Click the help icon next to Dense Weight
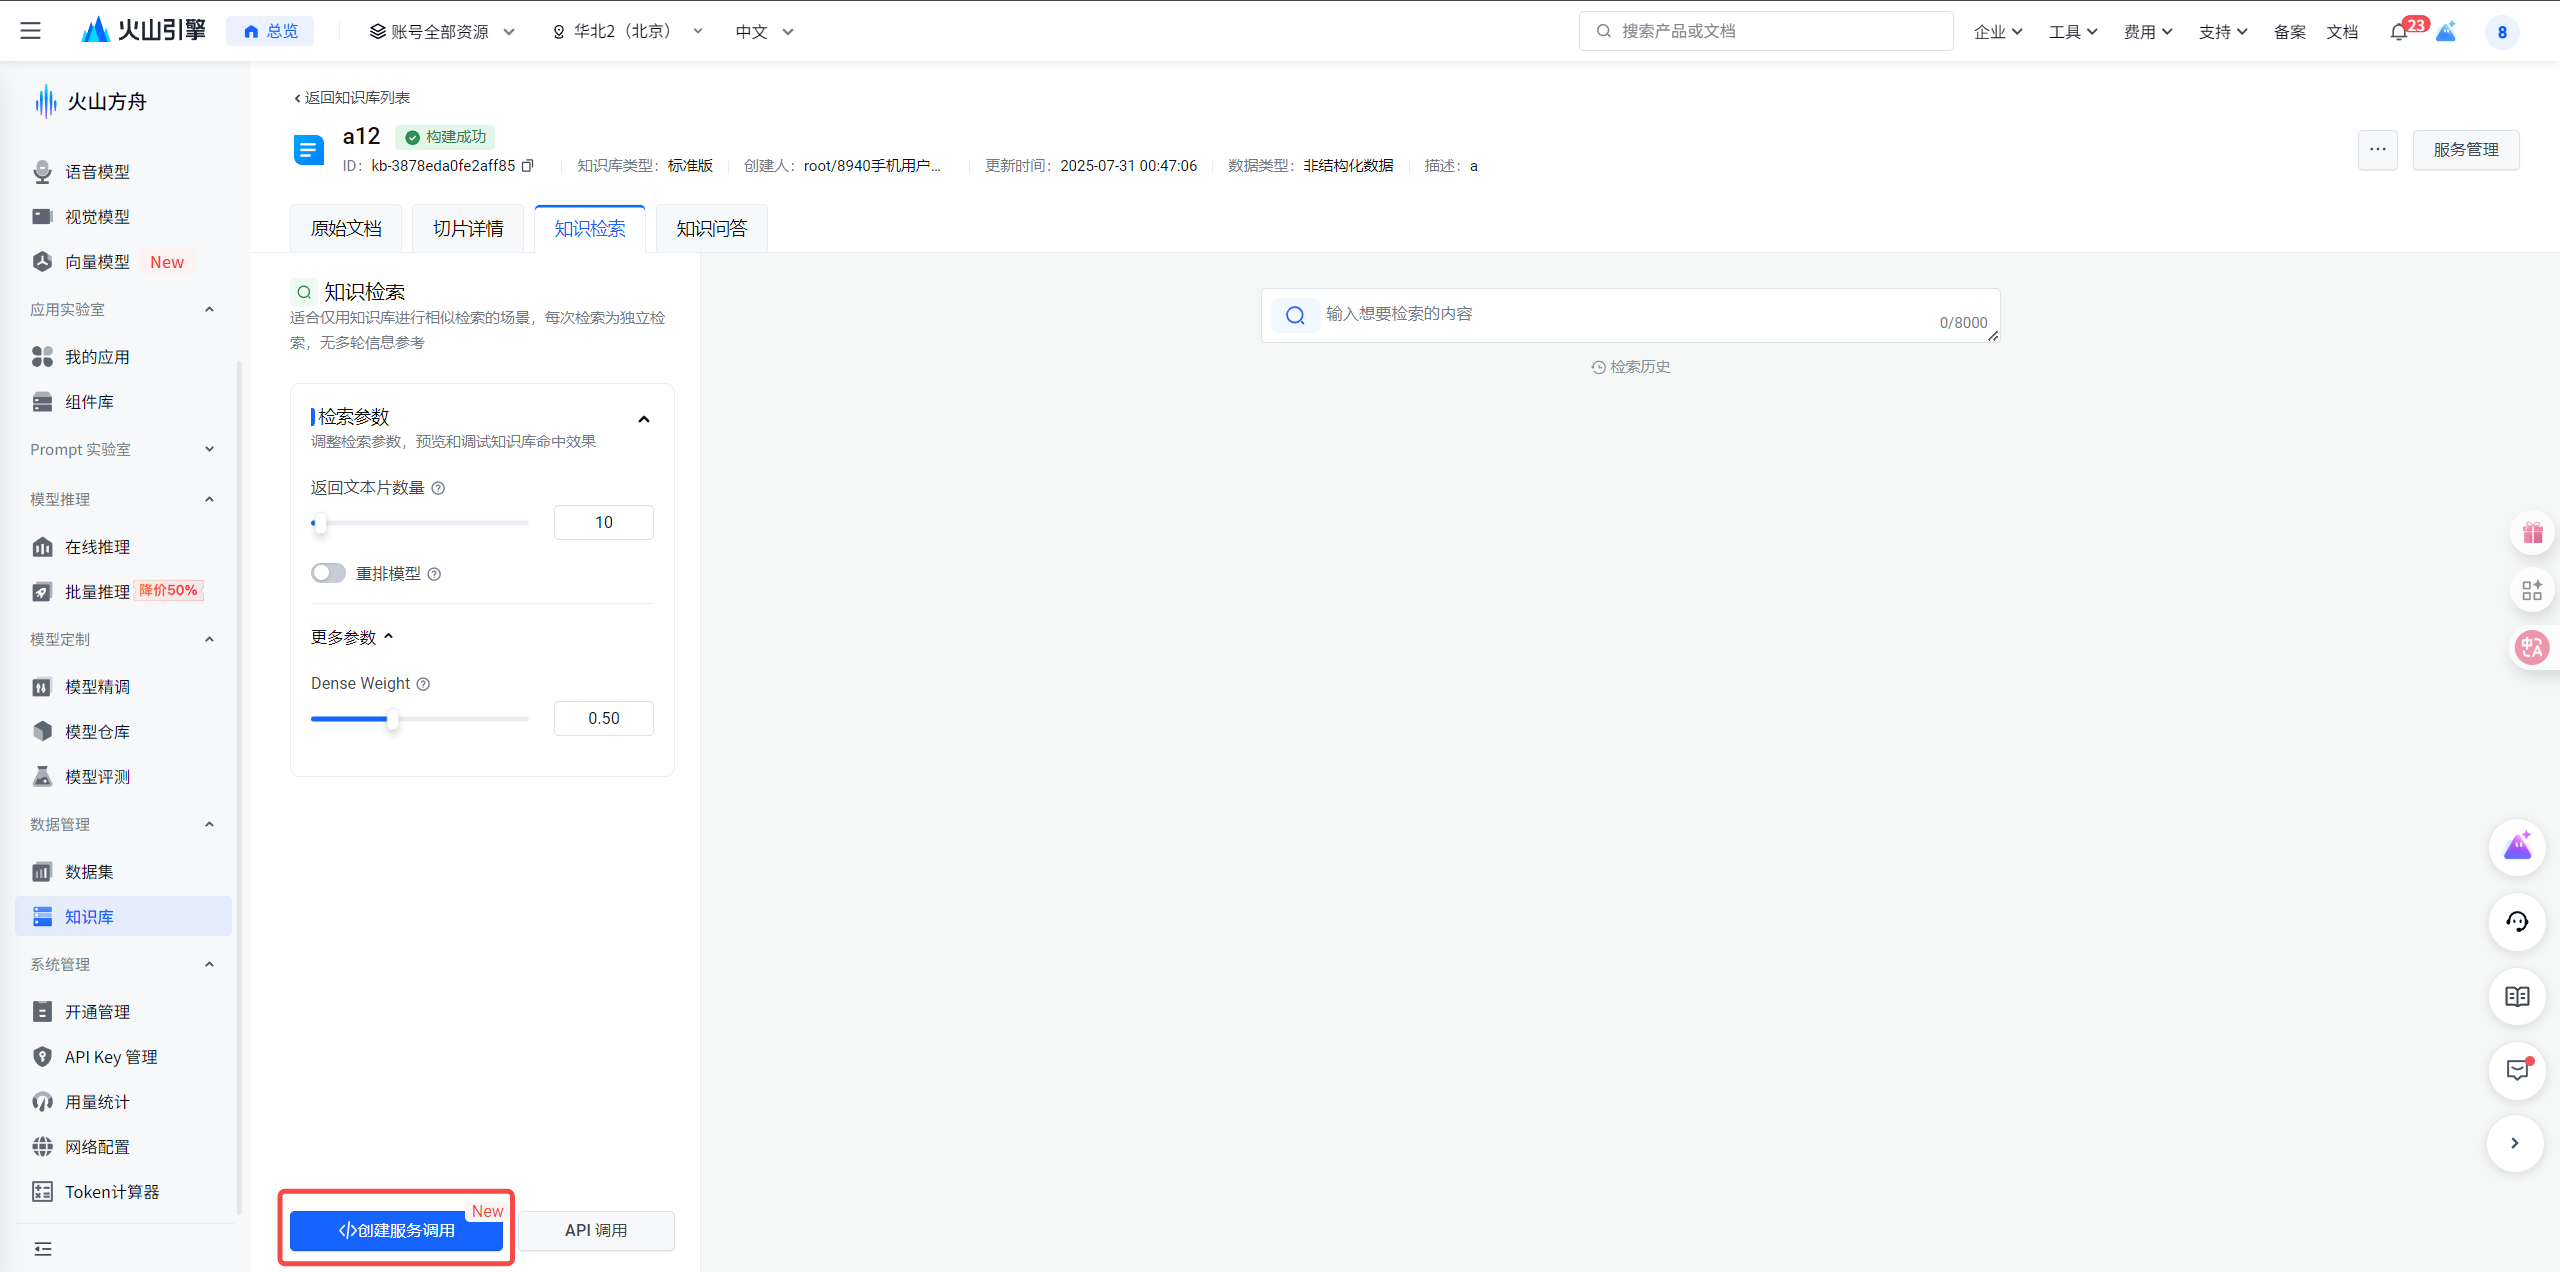Image resolution: width=2560 pixels, height=1272 pixels. [x=423, y=684]
